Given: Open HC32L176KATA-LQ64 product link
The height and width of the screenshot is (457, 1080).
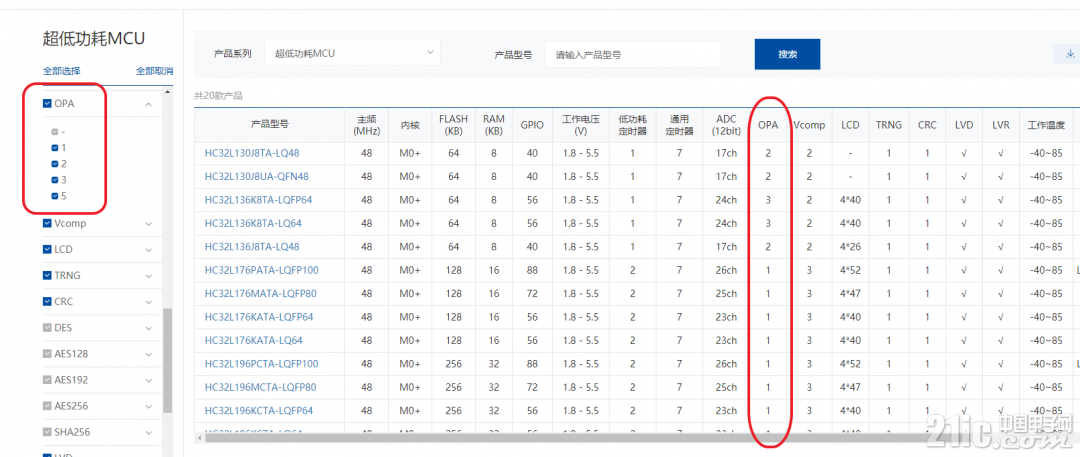Looking at the screenshot, I should tap(253, 341).
